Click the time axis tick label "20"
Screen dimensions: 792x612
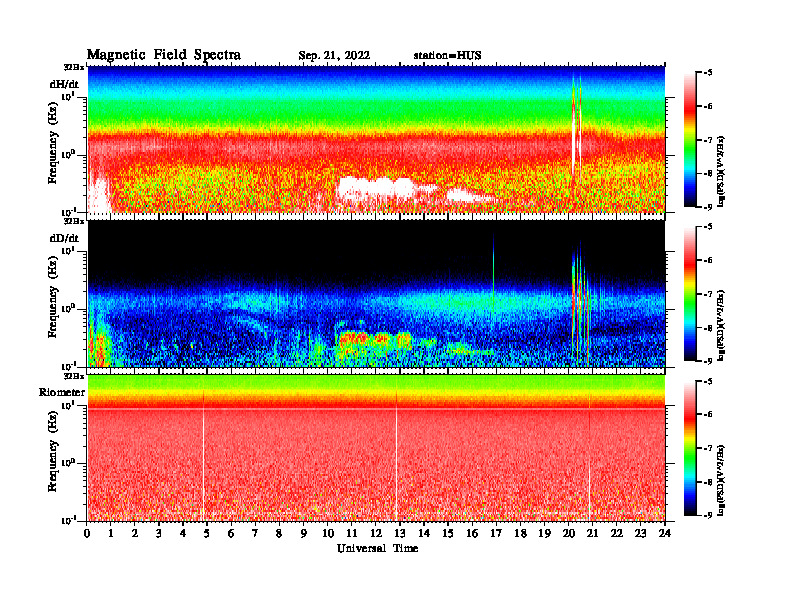tap(568, 533)
